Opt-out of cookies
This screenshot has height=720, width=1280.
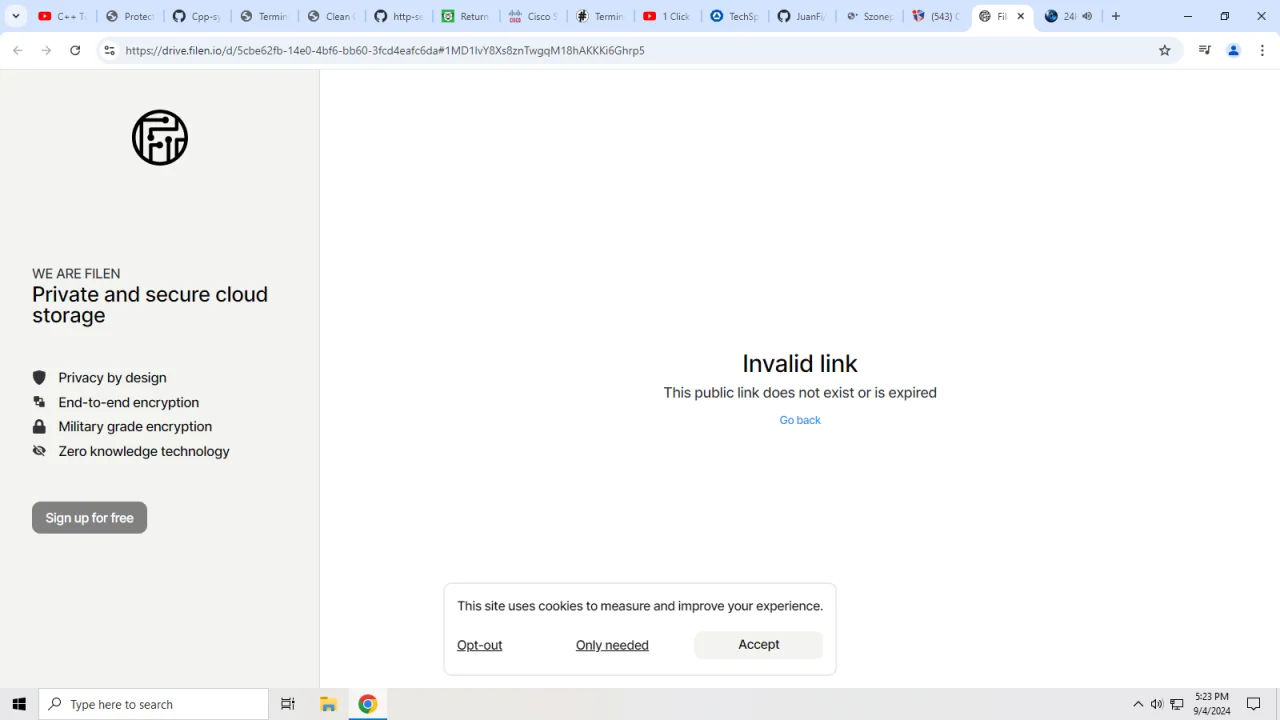(x=480, y=645)
